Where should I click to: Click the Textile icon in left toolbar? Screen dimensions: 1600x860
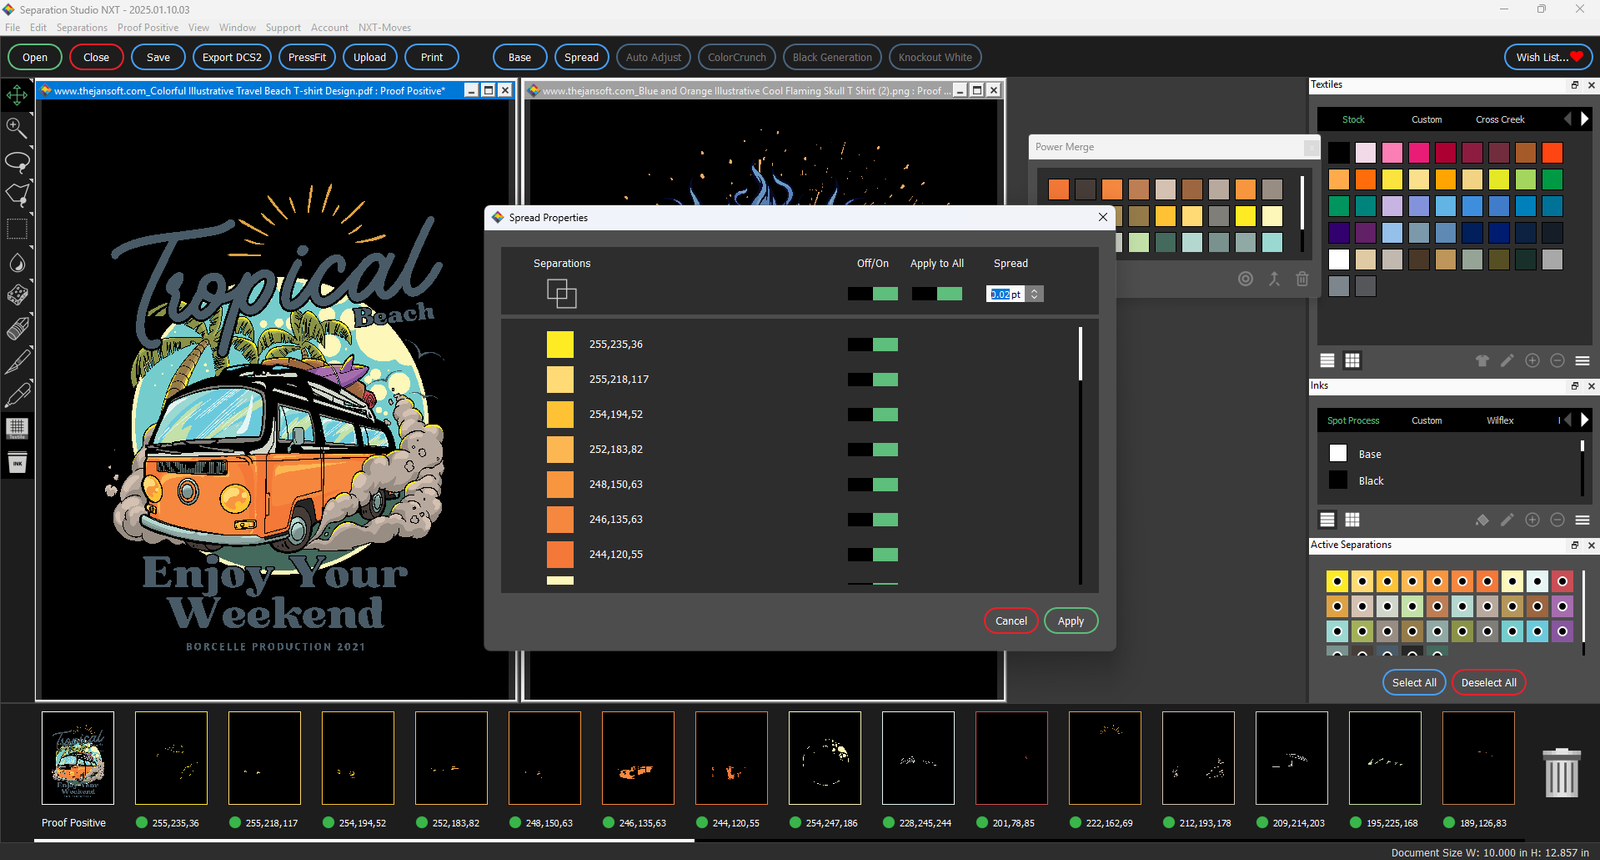17,428
